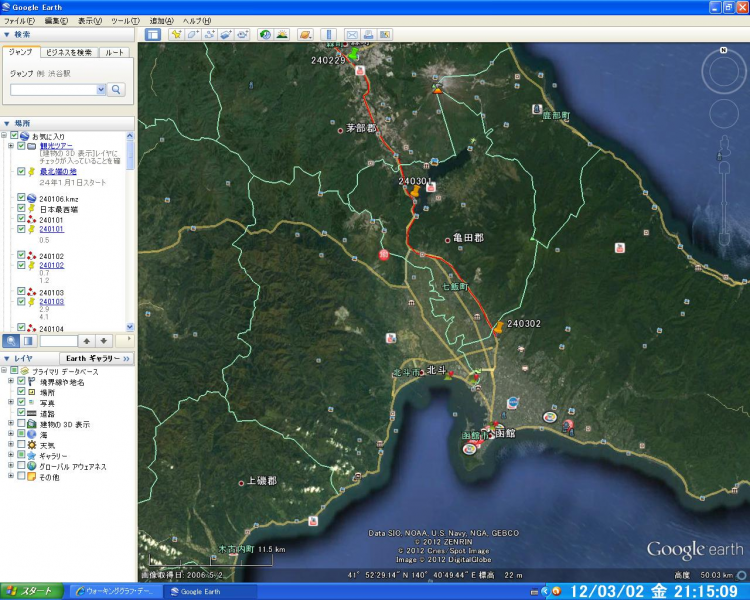Uncheck お気に入り folder checkbox
The height and width of the screenshot is (600, 750).
click(x=14, y=136)
